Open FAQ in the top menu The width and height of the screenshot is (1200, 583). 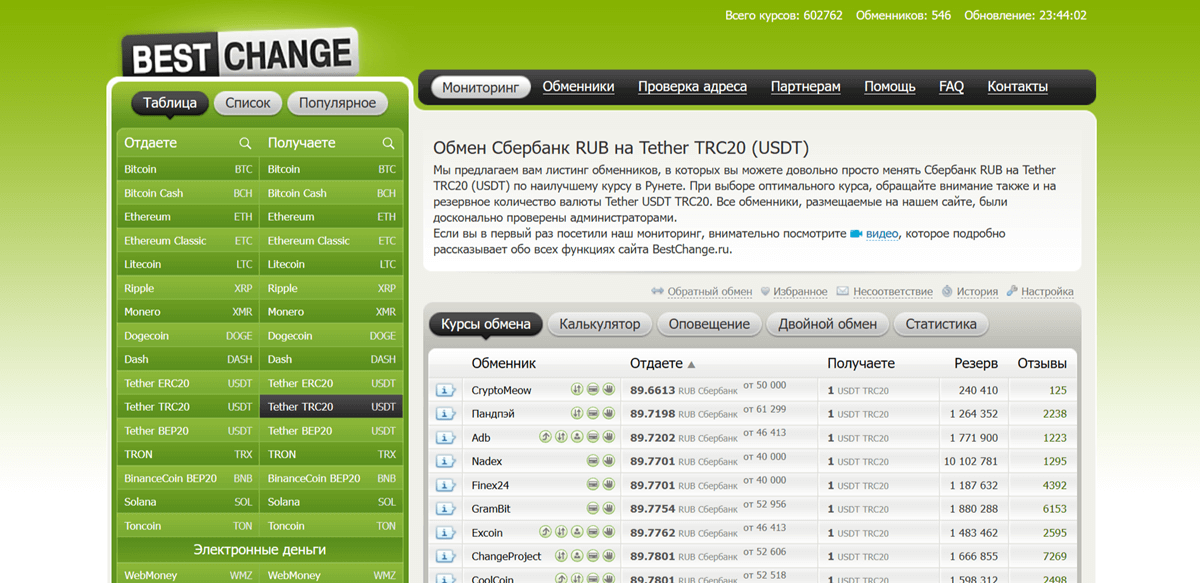pyautogui.click(x=951, y=87)
